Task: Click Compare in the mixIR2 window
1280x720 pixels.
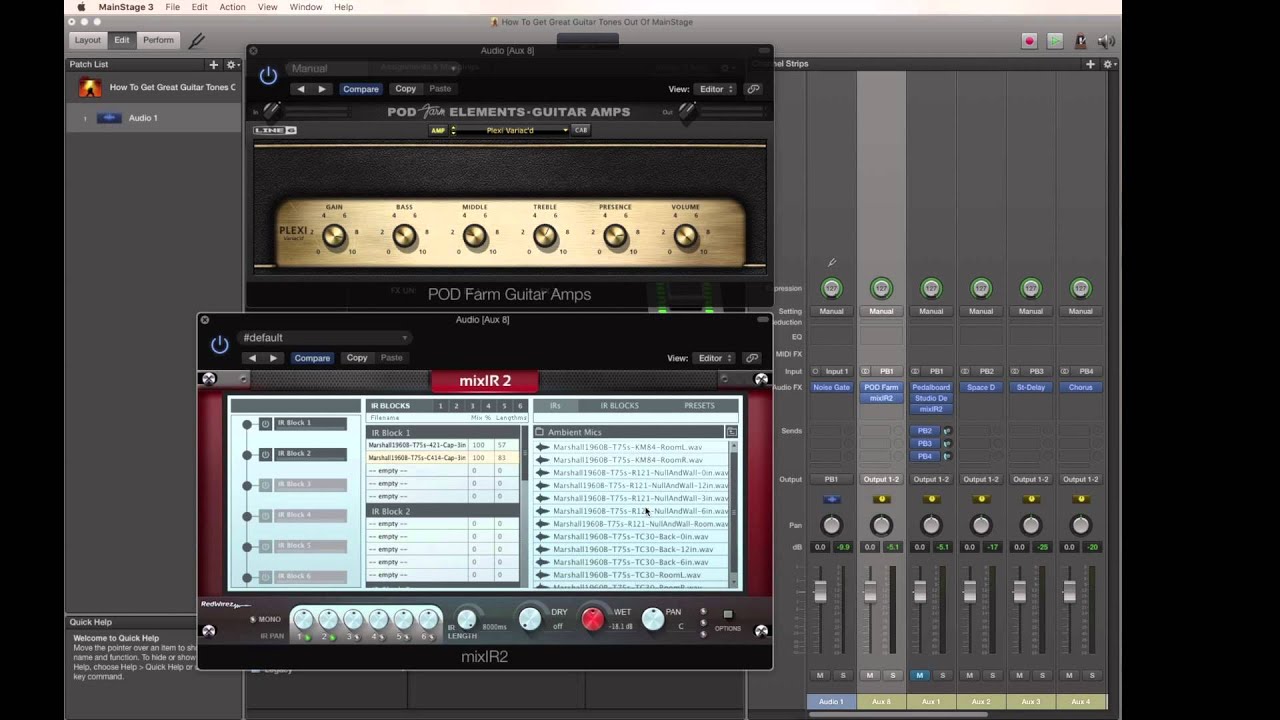Action: (312, 358)
